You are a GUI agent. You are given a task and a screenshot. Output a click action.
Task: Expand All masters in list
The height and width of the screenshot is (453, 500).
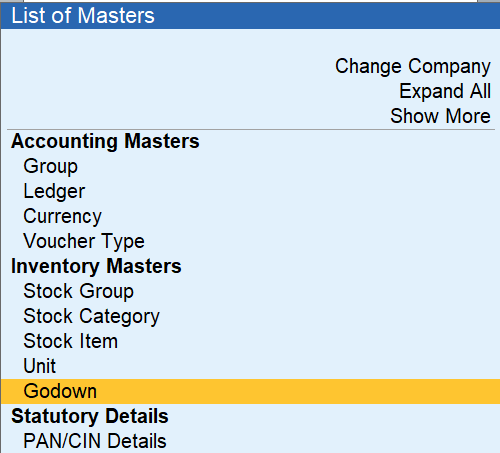445,91
